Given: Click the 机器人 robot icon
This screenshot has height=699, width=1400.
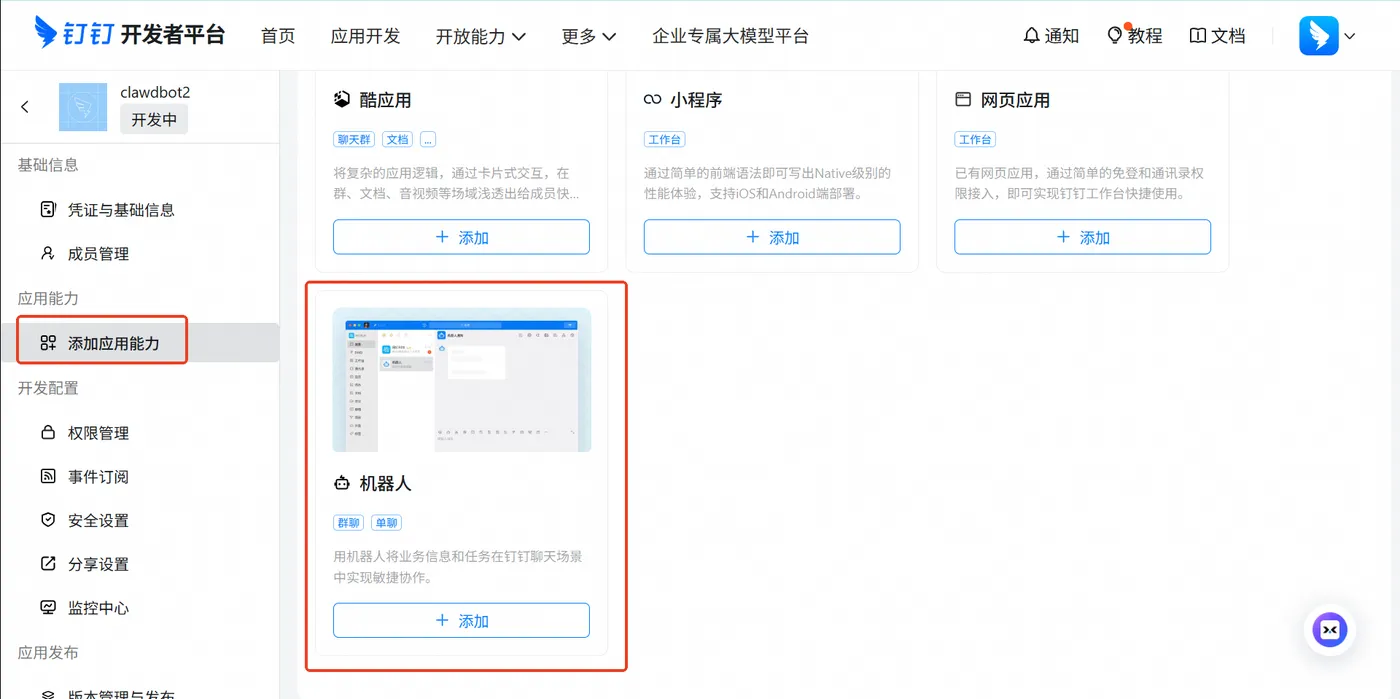Looking at the screenshot, I should pos(342,483).
